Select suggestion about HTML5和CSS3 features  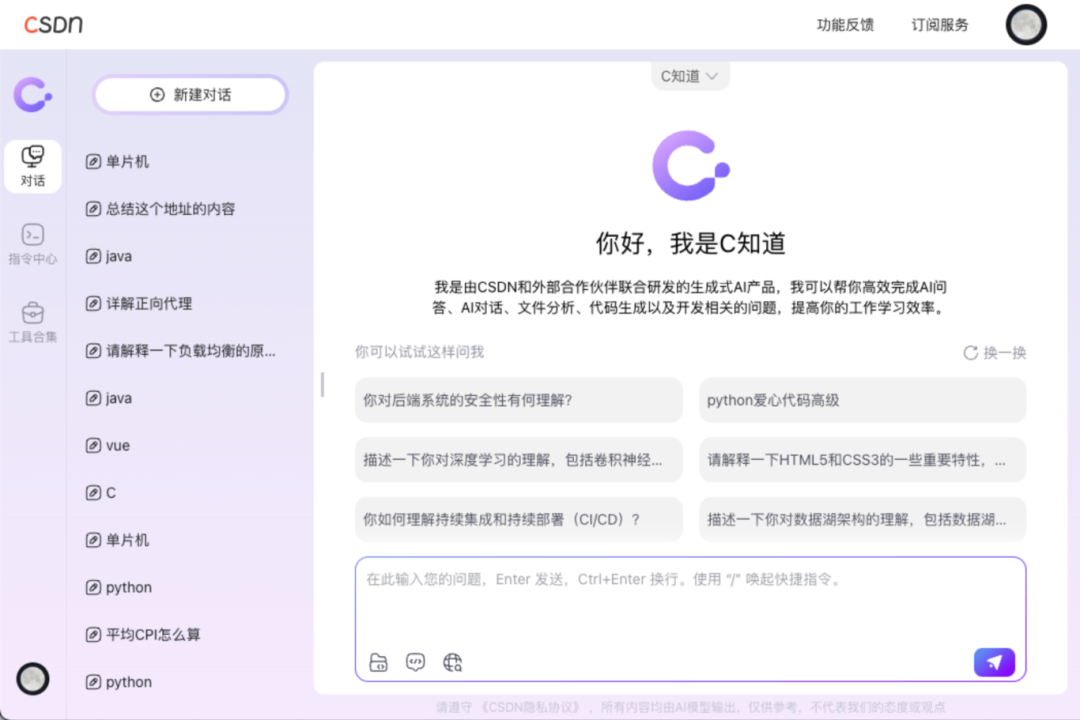coord(862,460)
